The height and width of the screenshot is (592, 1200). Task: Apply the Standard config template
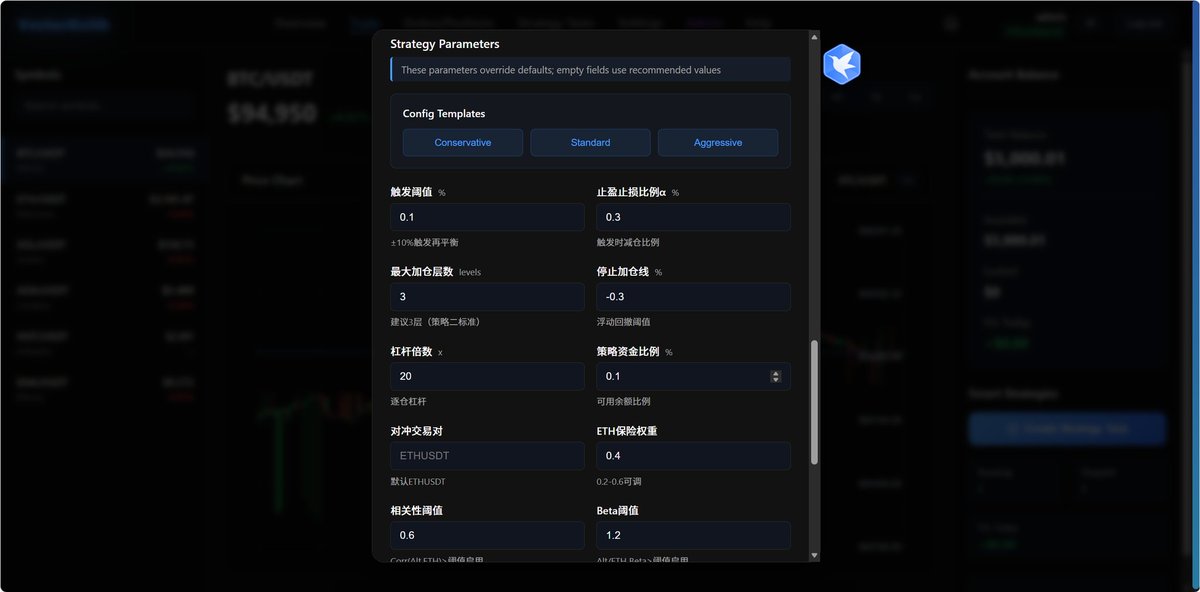pos(590,142)
